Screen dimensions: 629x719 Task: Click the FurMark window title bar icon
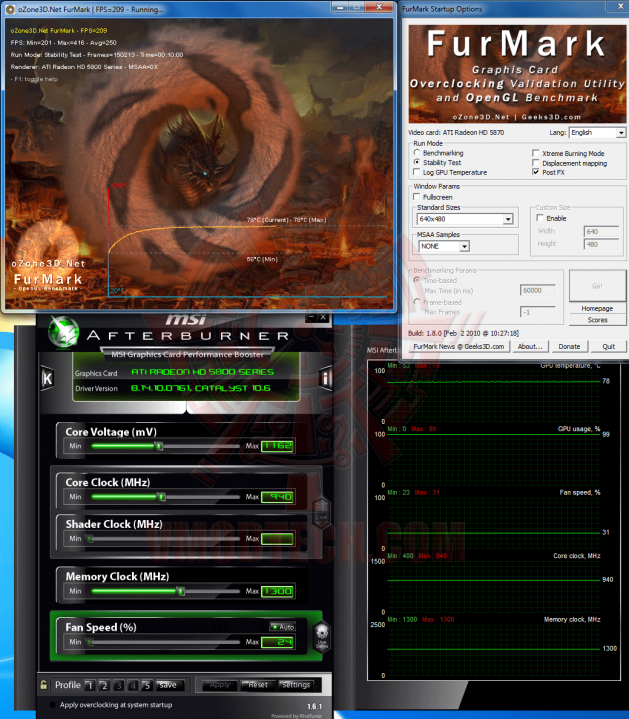tap(10, 9)
